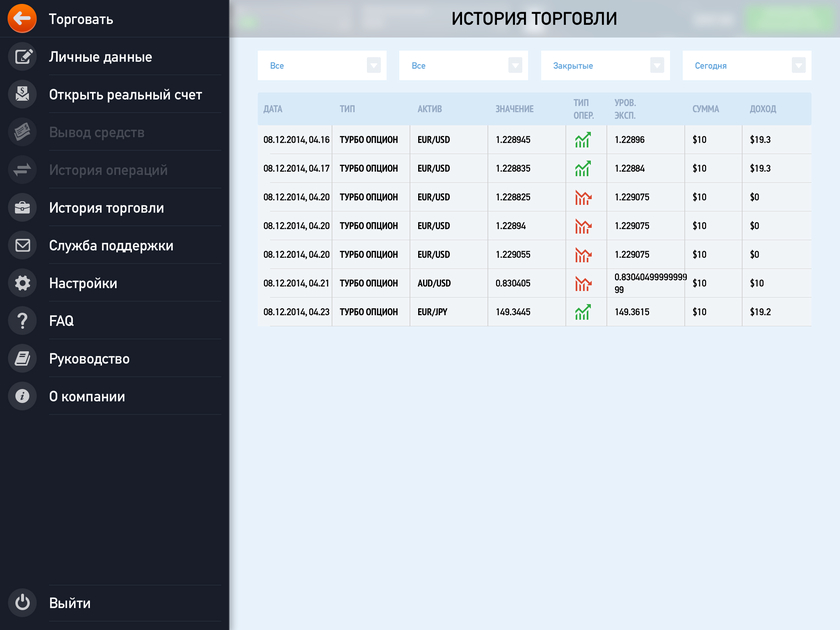Click expiry level '0.8304049999999999' cell
Image resolution: width=840 pixels, height=630 pixels.
pos(650,283)
